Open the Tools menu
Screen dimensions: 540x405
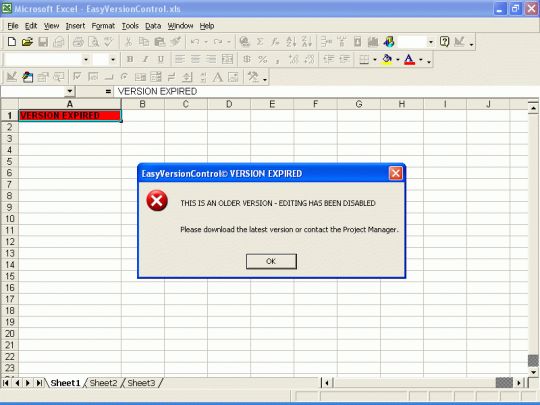pyautogui.click(x=130, y=26)
